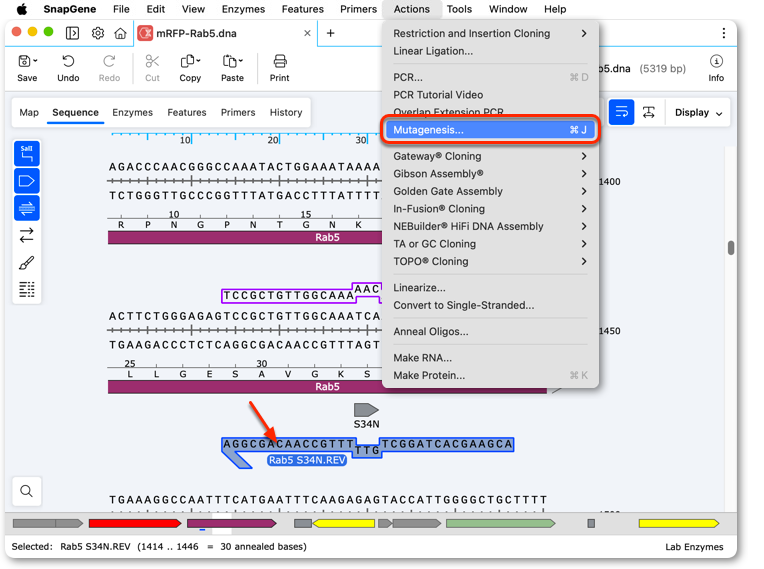
Task: Go to the home icon
Action: coord(120,33)
